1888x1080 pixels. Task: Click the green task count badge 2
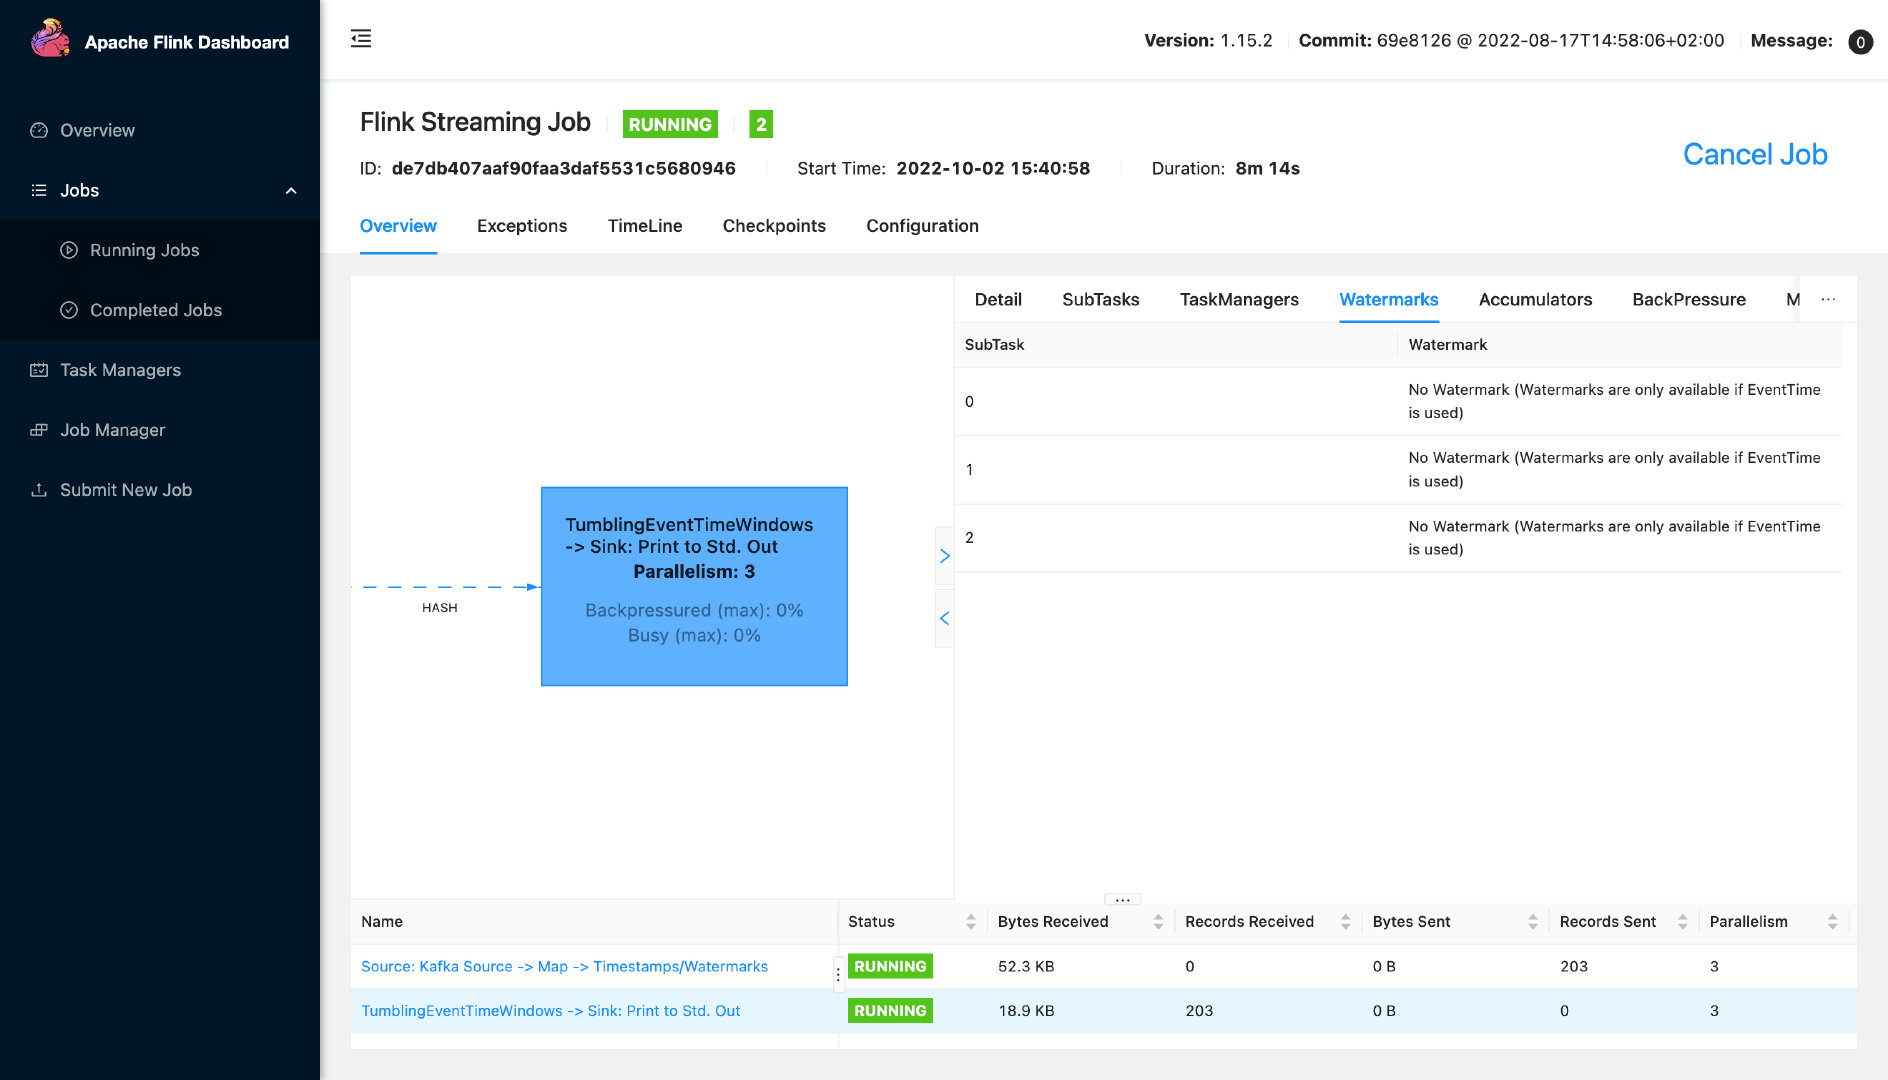click(761, 124)
